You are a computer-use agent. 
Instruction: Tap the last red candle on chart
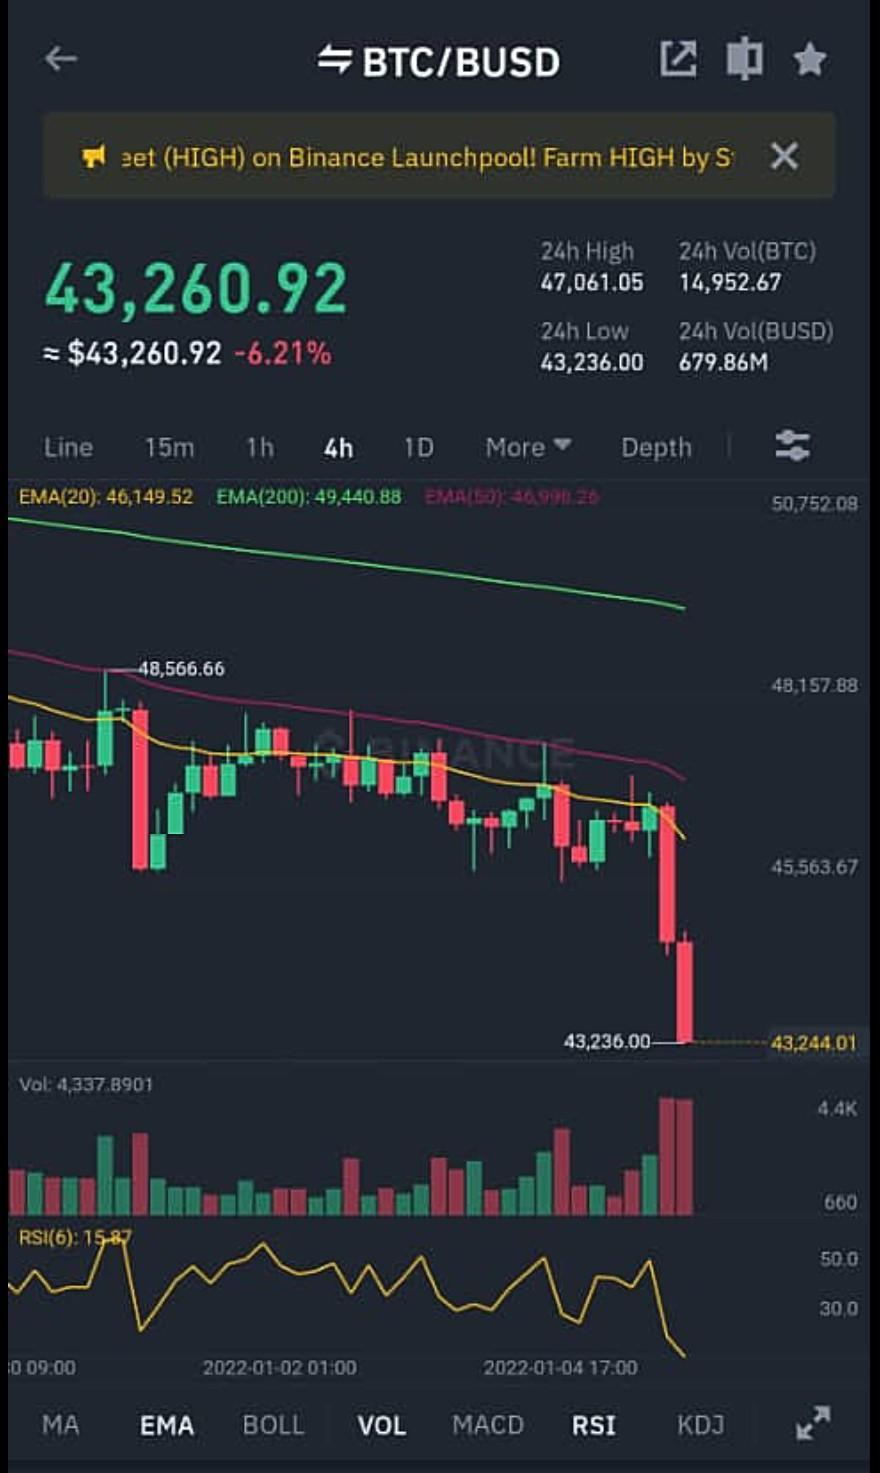point(685,992)
